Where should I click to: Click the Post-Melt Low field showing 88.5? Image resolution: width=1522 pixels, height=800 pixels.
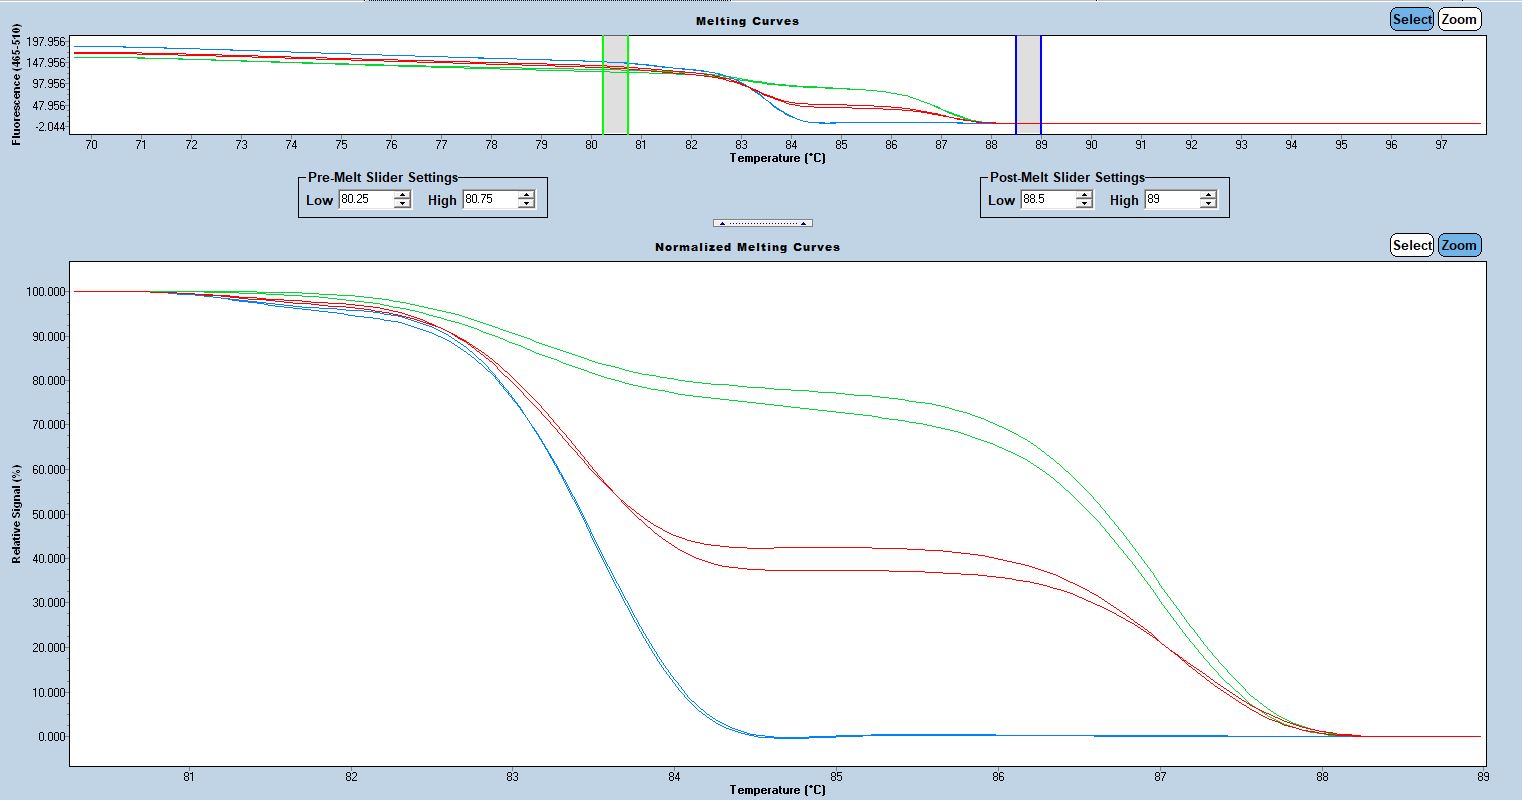[x=1047, y=199]
